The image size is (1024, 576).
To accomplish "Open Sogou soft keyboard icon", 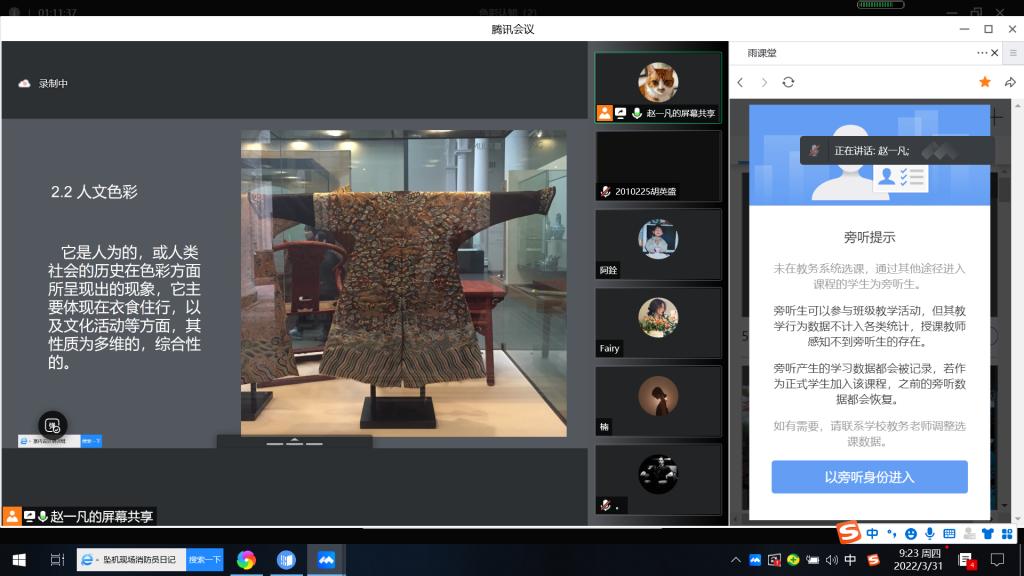I will [x=949, y=534].
